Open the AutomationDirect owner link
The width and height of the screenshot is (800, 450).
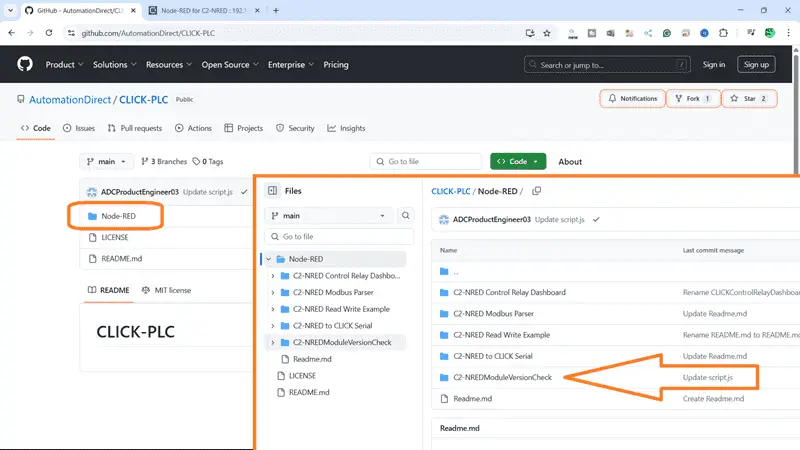[x=70, y=99]
